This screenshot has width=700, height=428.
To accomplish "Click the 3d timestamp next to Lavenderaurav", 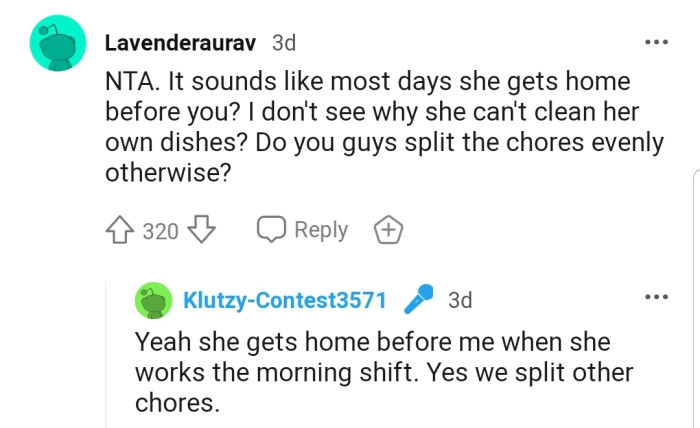I will pyautogui.click(x=284, y=43).
